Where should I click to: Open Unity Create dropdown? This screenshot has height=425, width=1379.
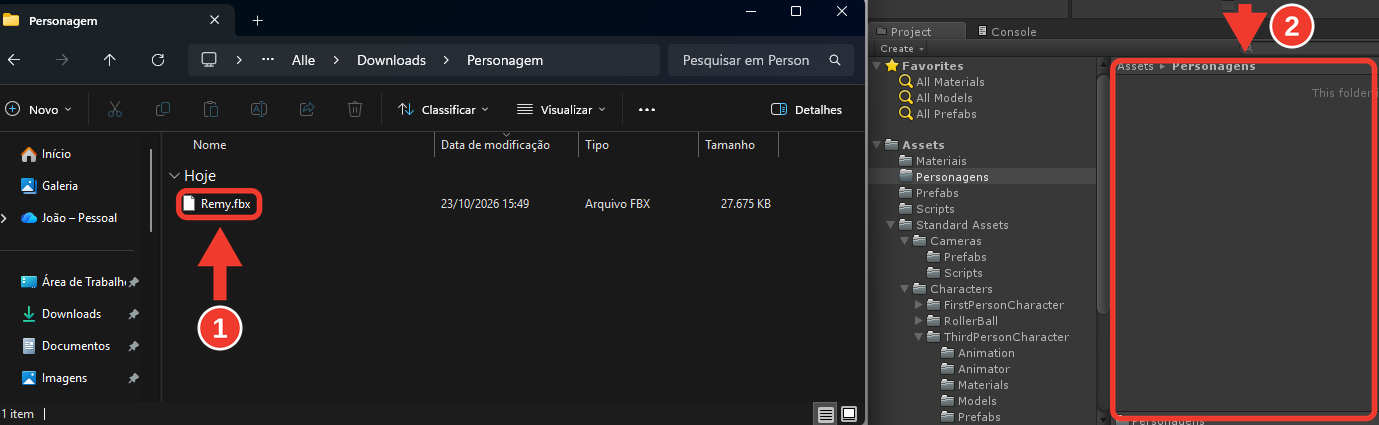(901, 48)
